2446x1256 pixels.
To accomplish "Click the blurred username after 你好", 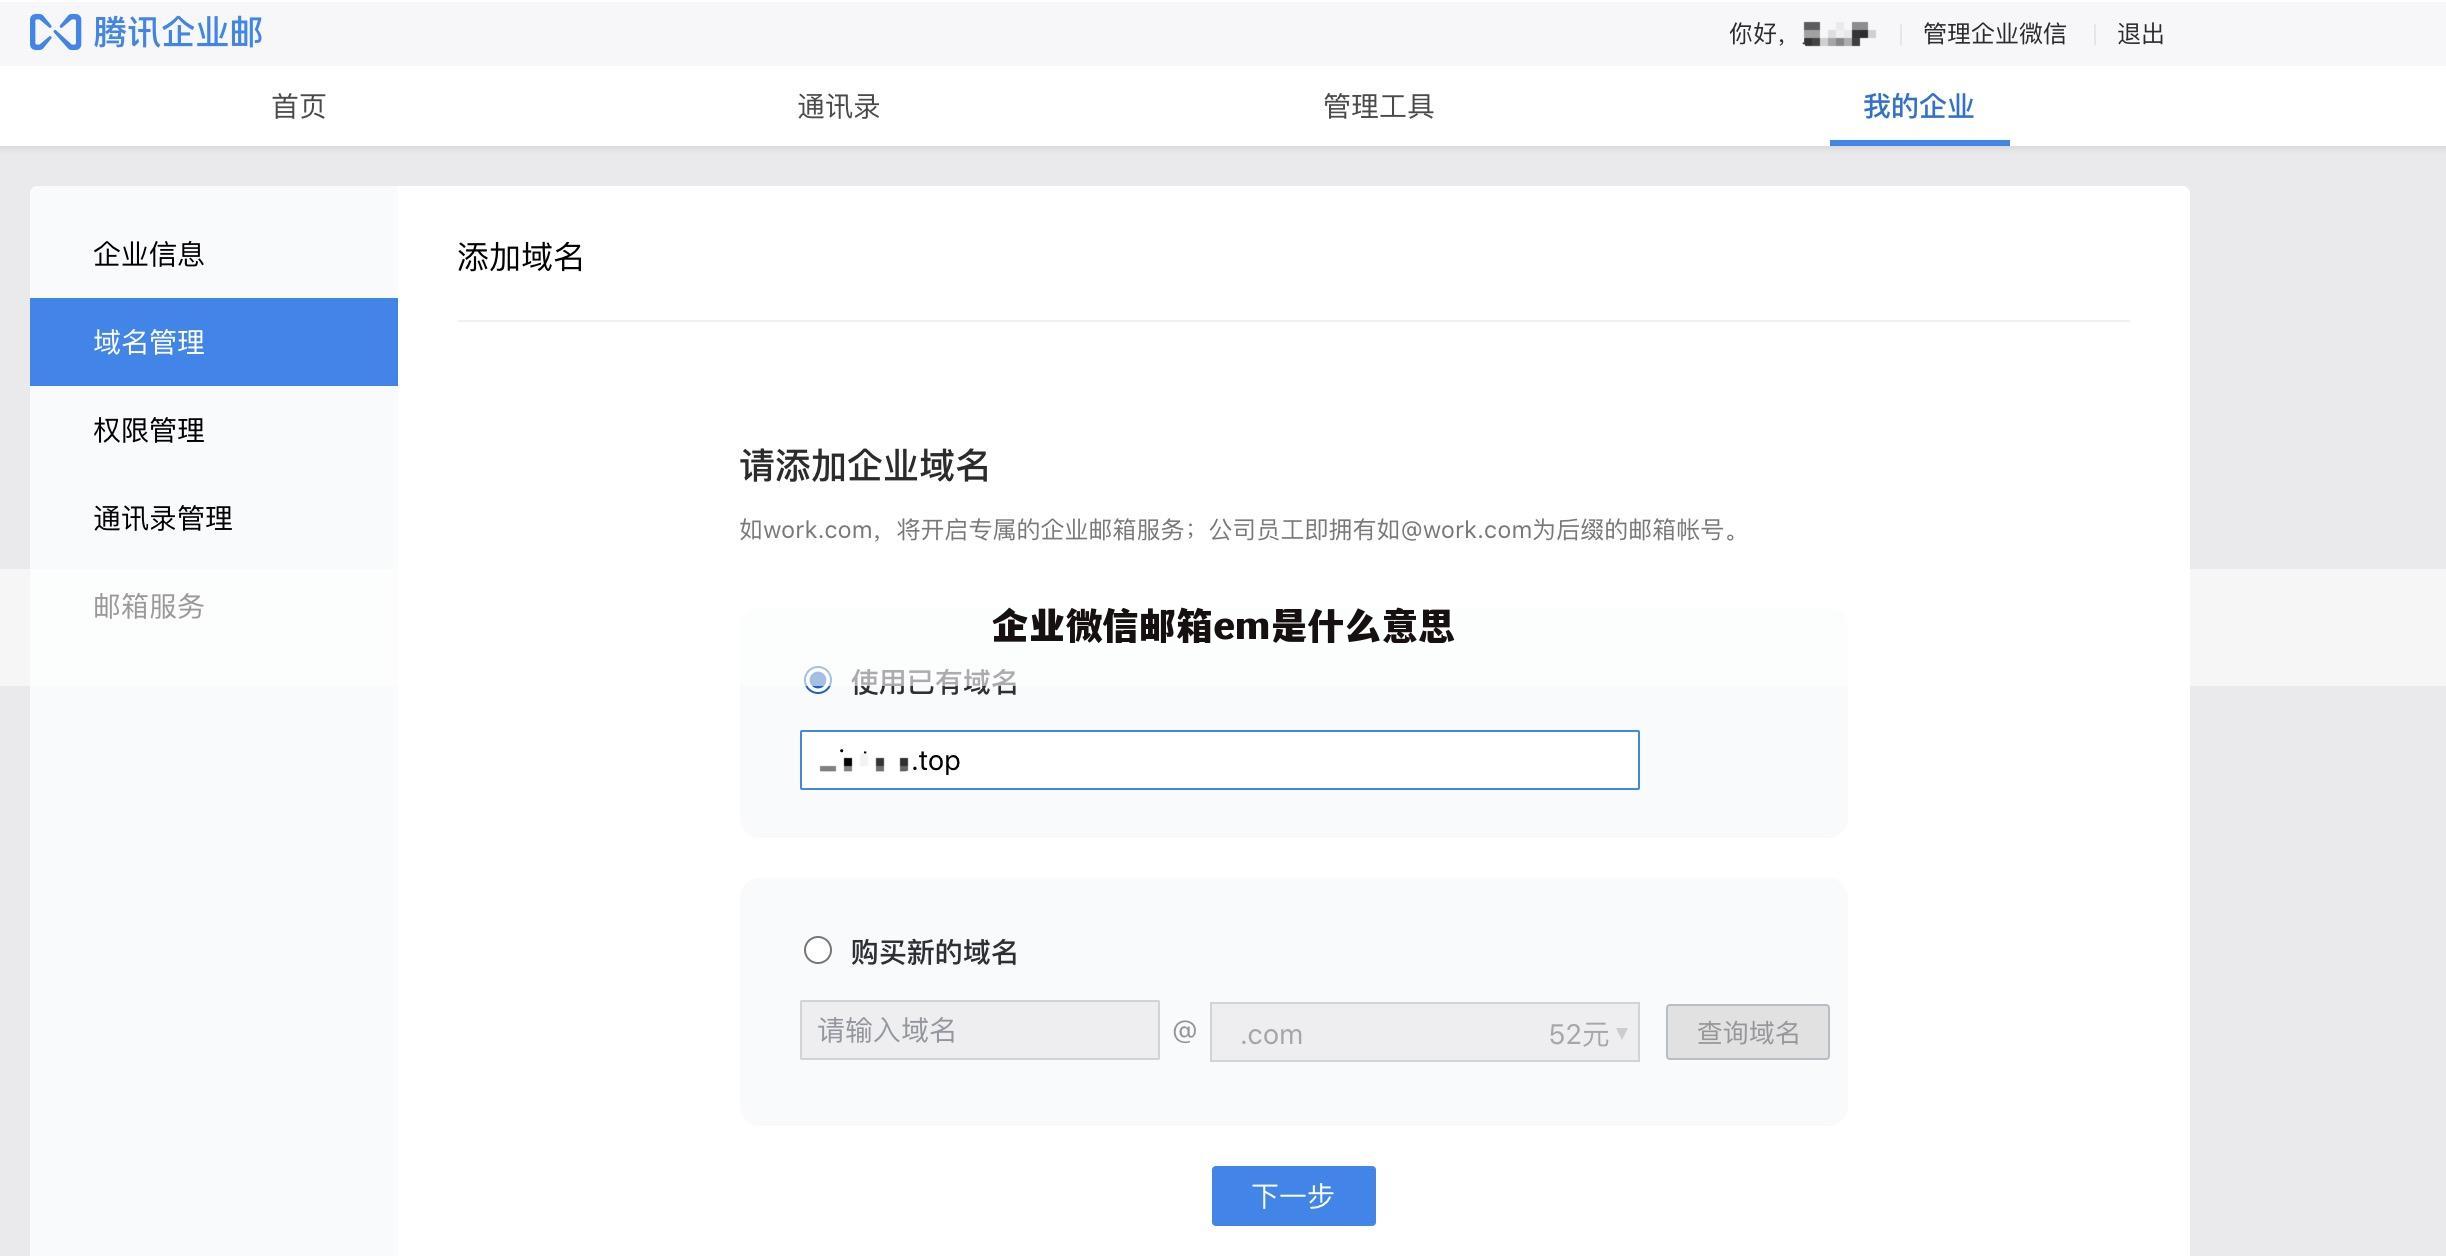I will click(x=1838, y=34).
